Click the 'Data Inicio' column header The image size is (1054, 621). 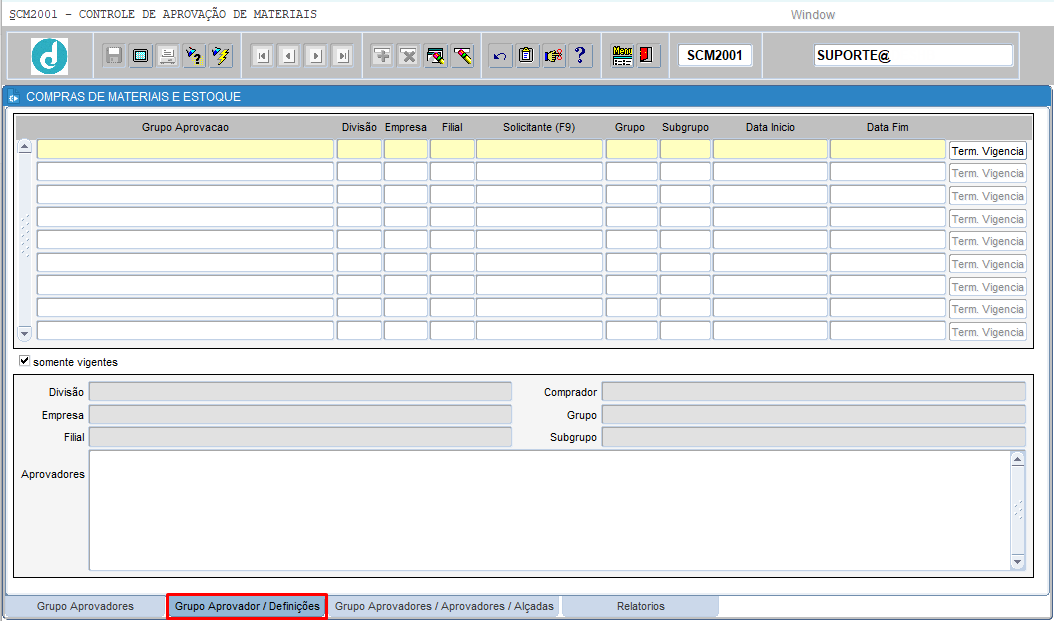click(770, 127)
